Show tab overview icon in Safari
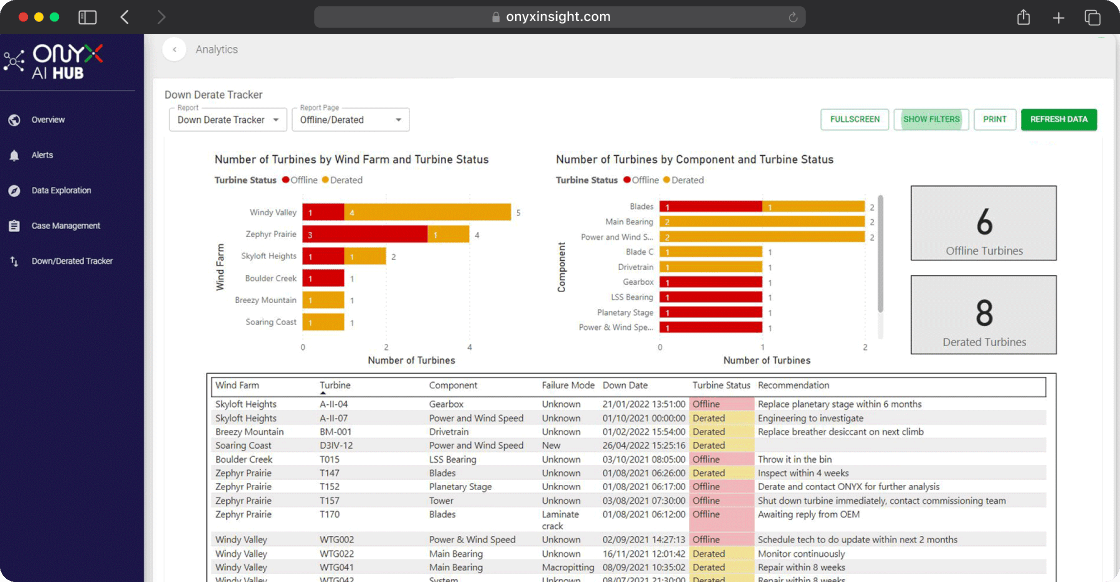 pos(1092,18)
